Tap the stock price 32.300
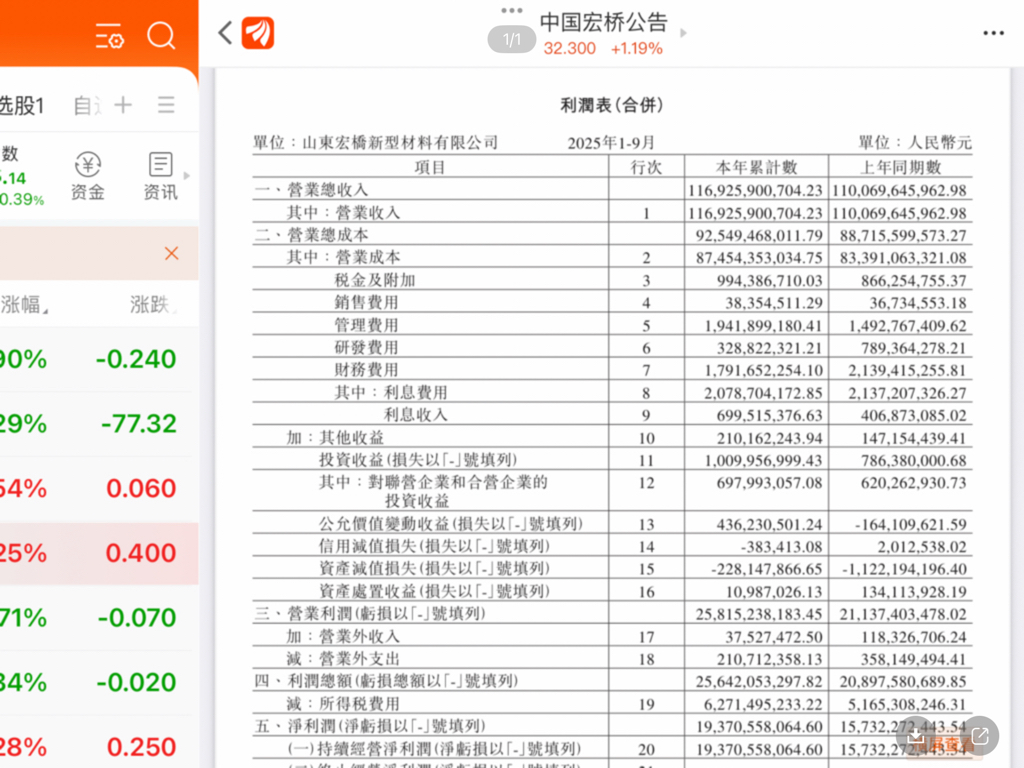Image resolution: width=1024 pixels, height=768 pixels. [x=569, y=48]
